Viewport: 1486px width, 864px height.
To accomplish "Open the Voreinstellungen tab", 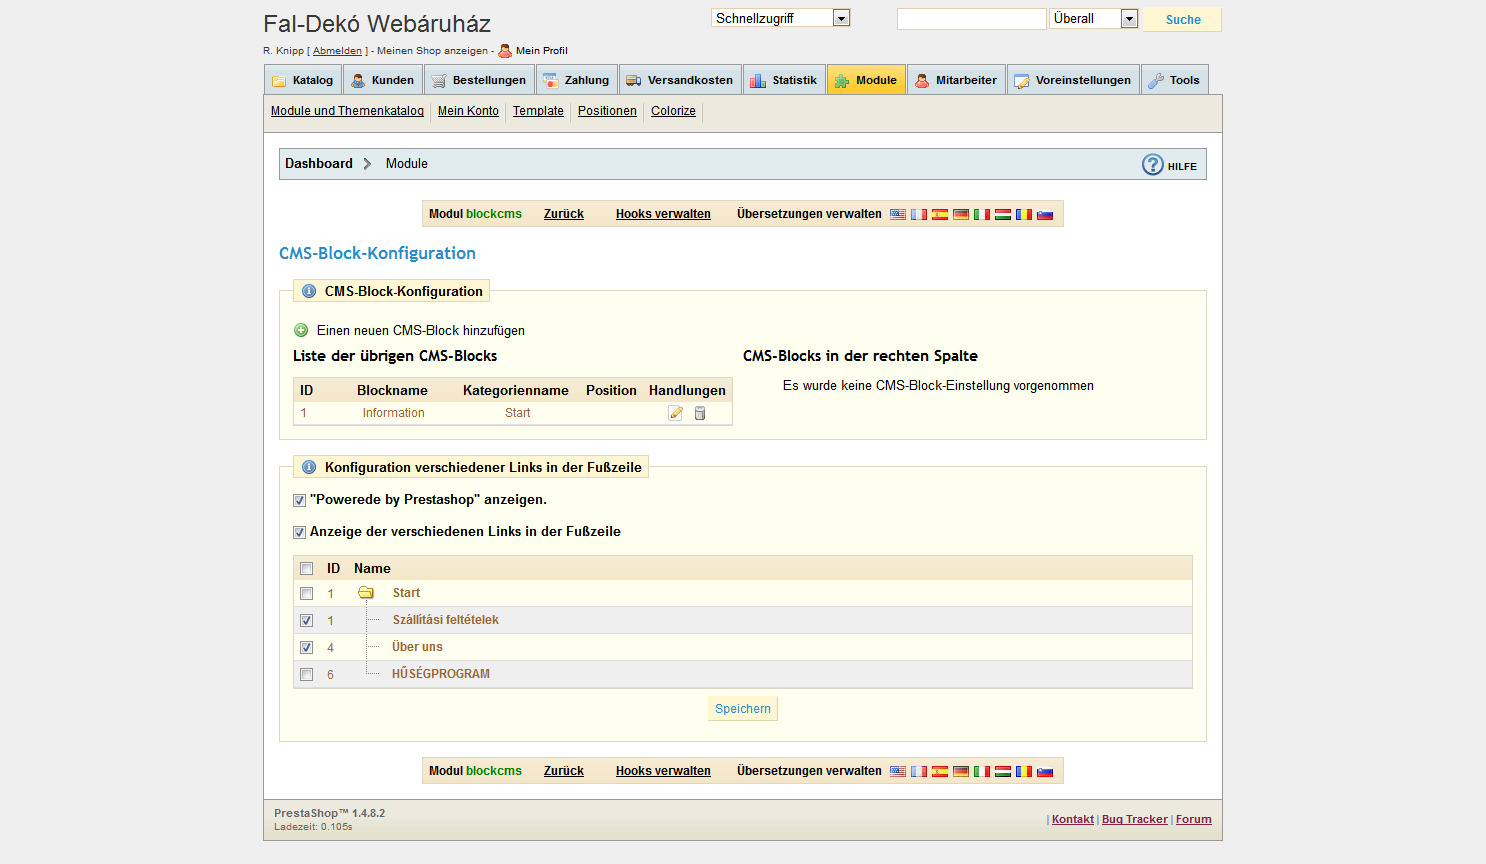I will (x=1073, y=80).
